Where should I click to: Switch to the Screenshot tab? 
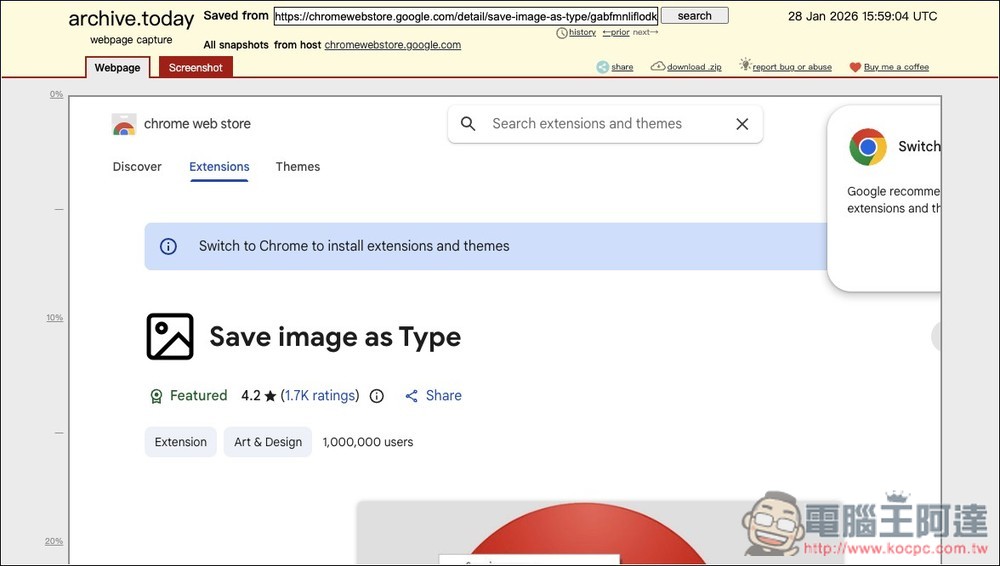click(x=196, y=68)
